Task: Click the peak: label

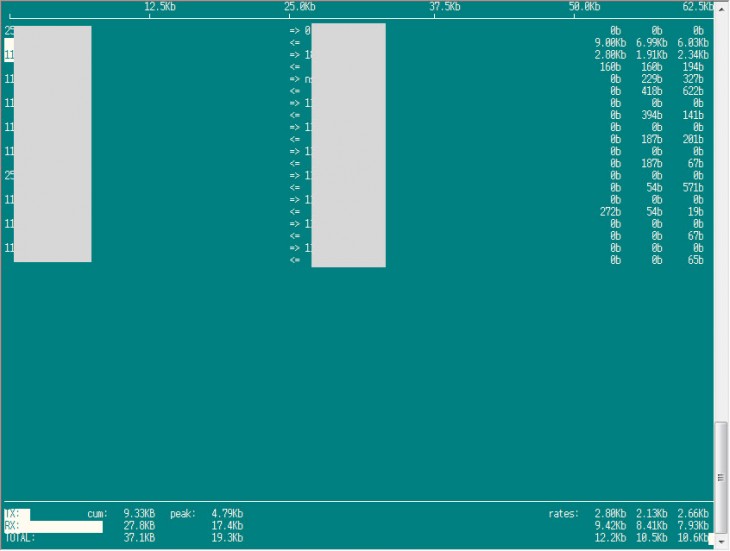Action: 184,514
